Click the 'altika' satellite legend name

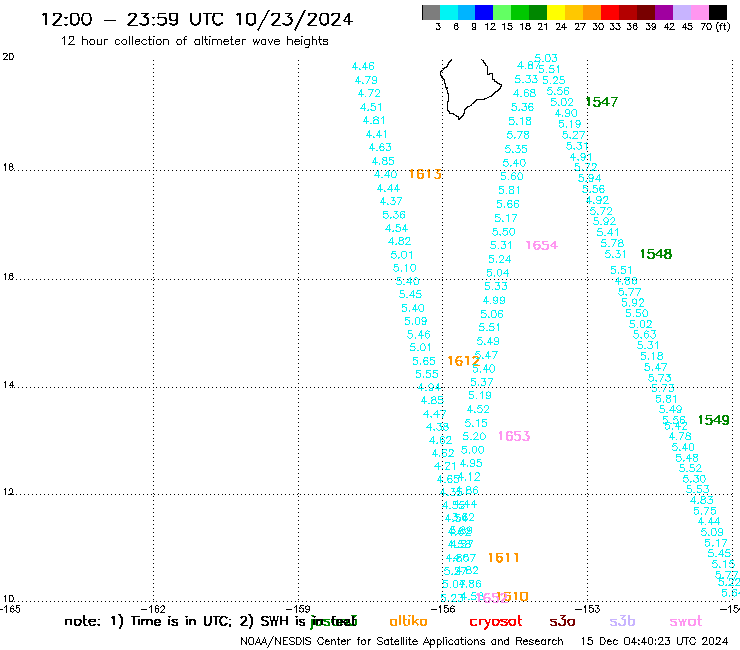point(408,621)
